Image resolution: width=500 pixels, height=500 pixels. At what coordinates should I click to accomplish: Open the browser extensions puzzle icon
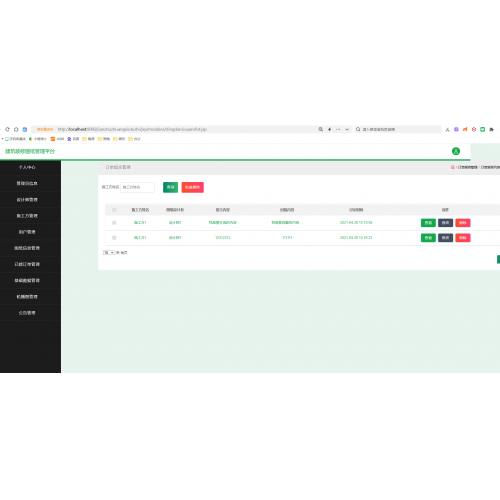click(x=491, y=129)
